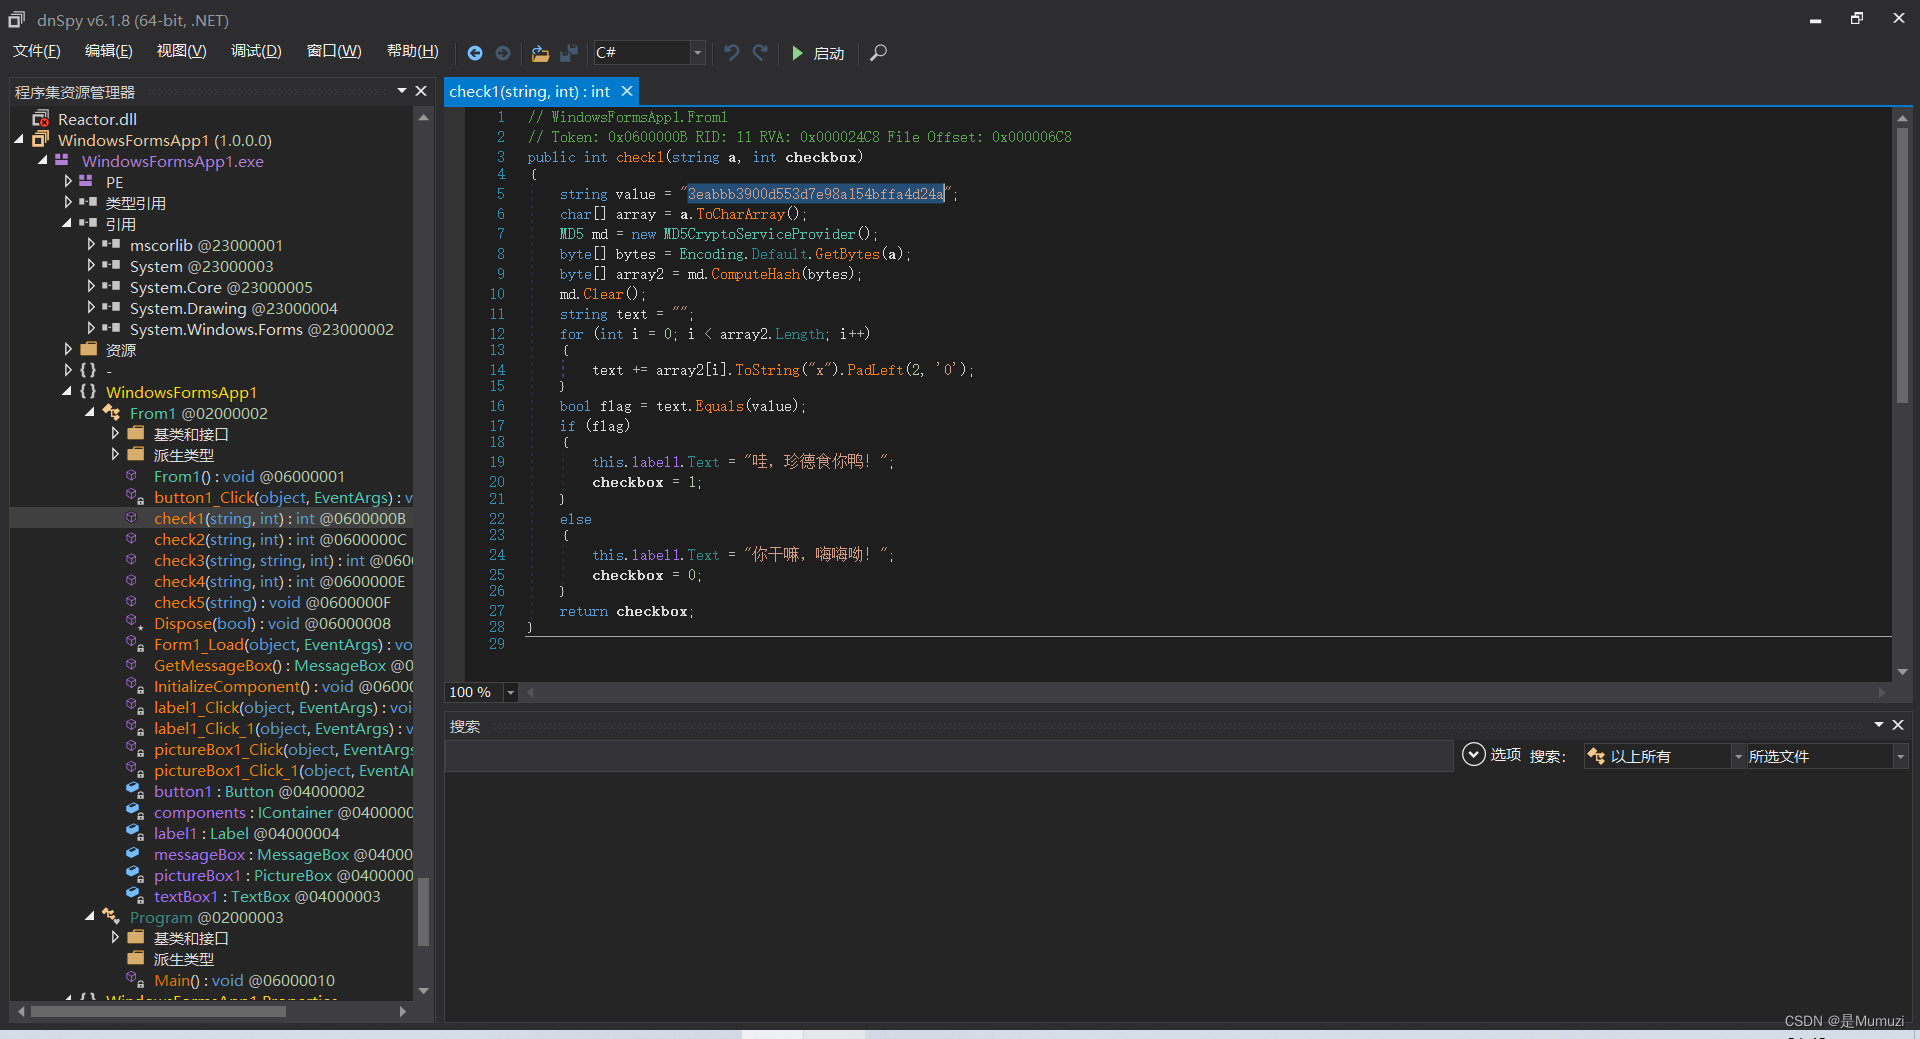Redo using the toolbar arrow
Viewport: 1920px width, 1039px height.
click(x=760, y=53)
